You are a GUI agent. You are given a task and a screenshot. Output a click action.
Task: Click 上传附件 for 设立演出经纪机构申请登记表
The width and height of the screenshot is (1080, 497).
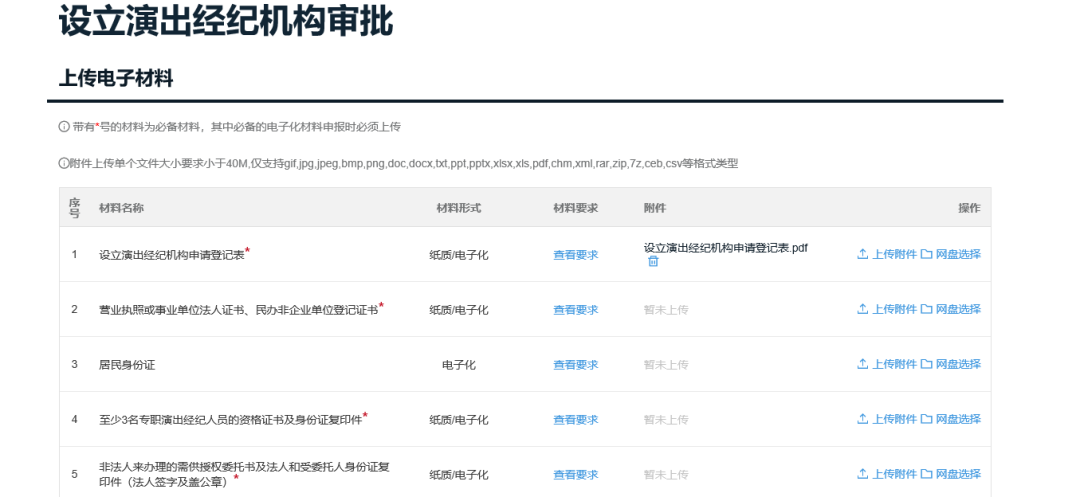pos(895,254)
